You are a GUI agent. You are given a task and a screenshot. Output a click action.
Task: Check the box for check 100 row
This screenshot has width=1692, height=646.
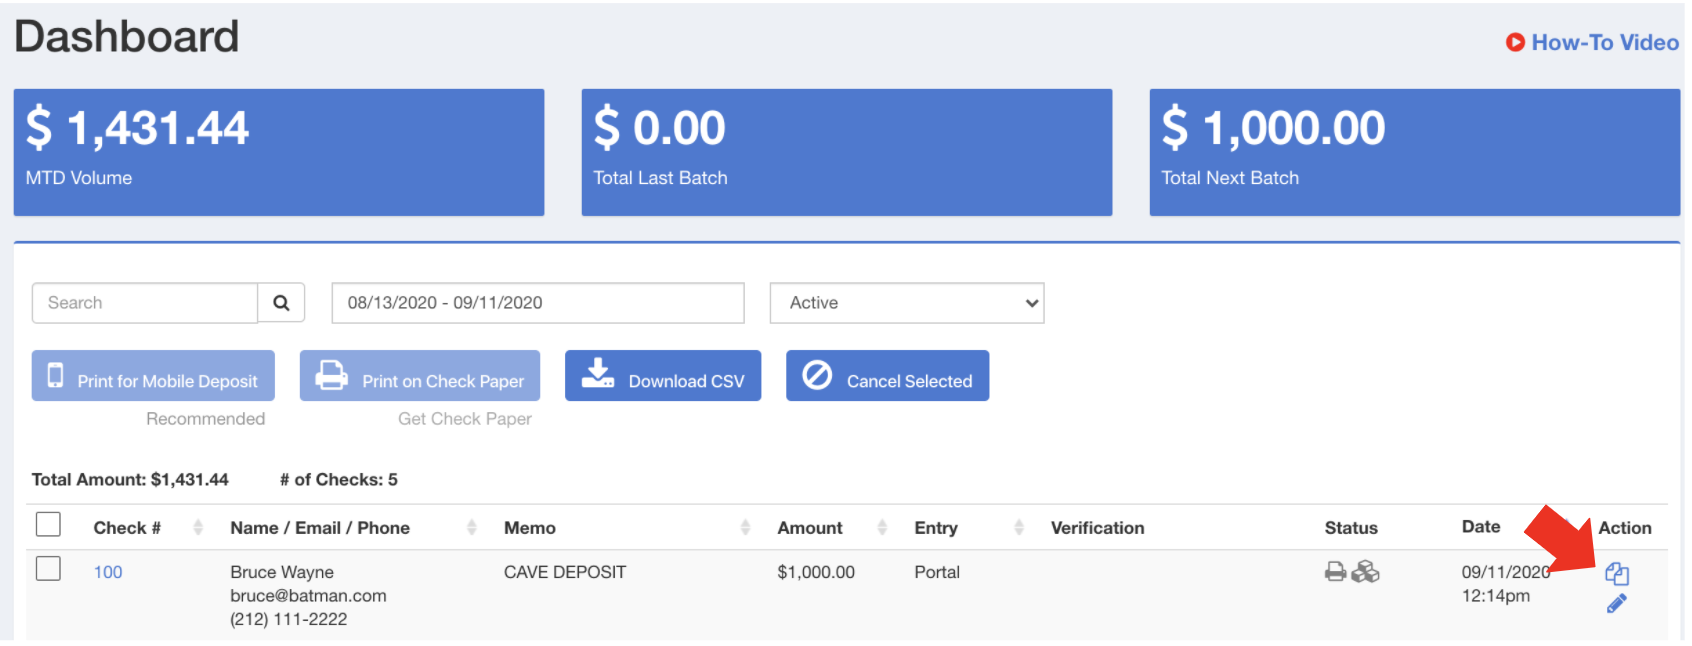click(x=48, y=569)
